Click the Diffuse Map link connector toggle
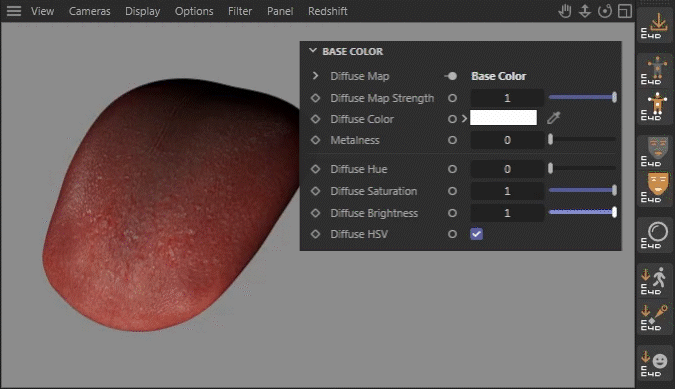This screenshot has height=389, width=675. tap(451, 76)
